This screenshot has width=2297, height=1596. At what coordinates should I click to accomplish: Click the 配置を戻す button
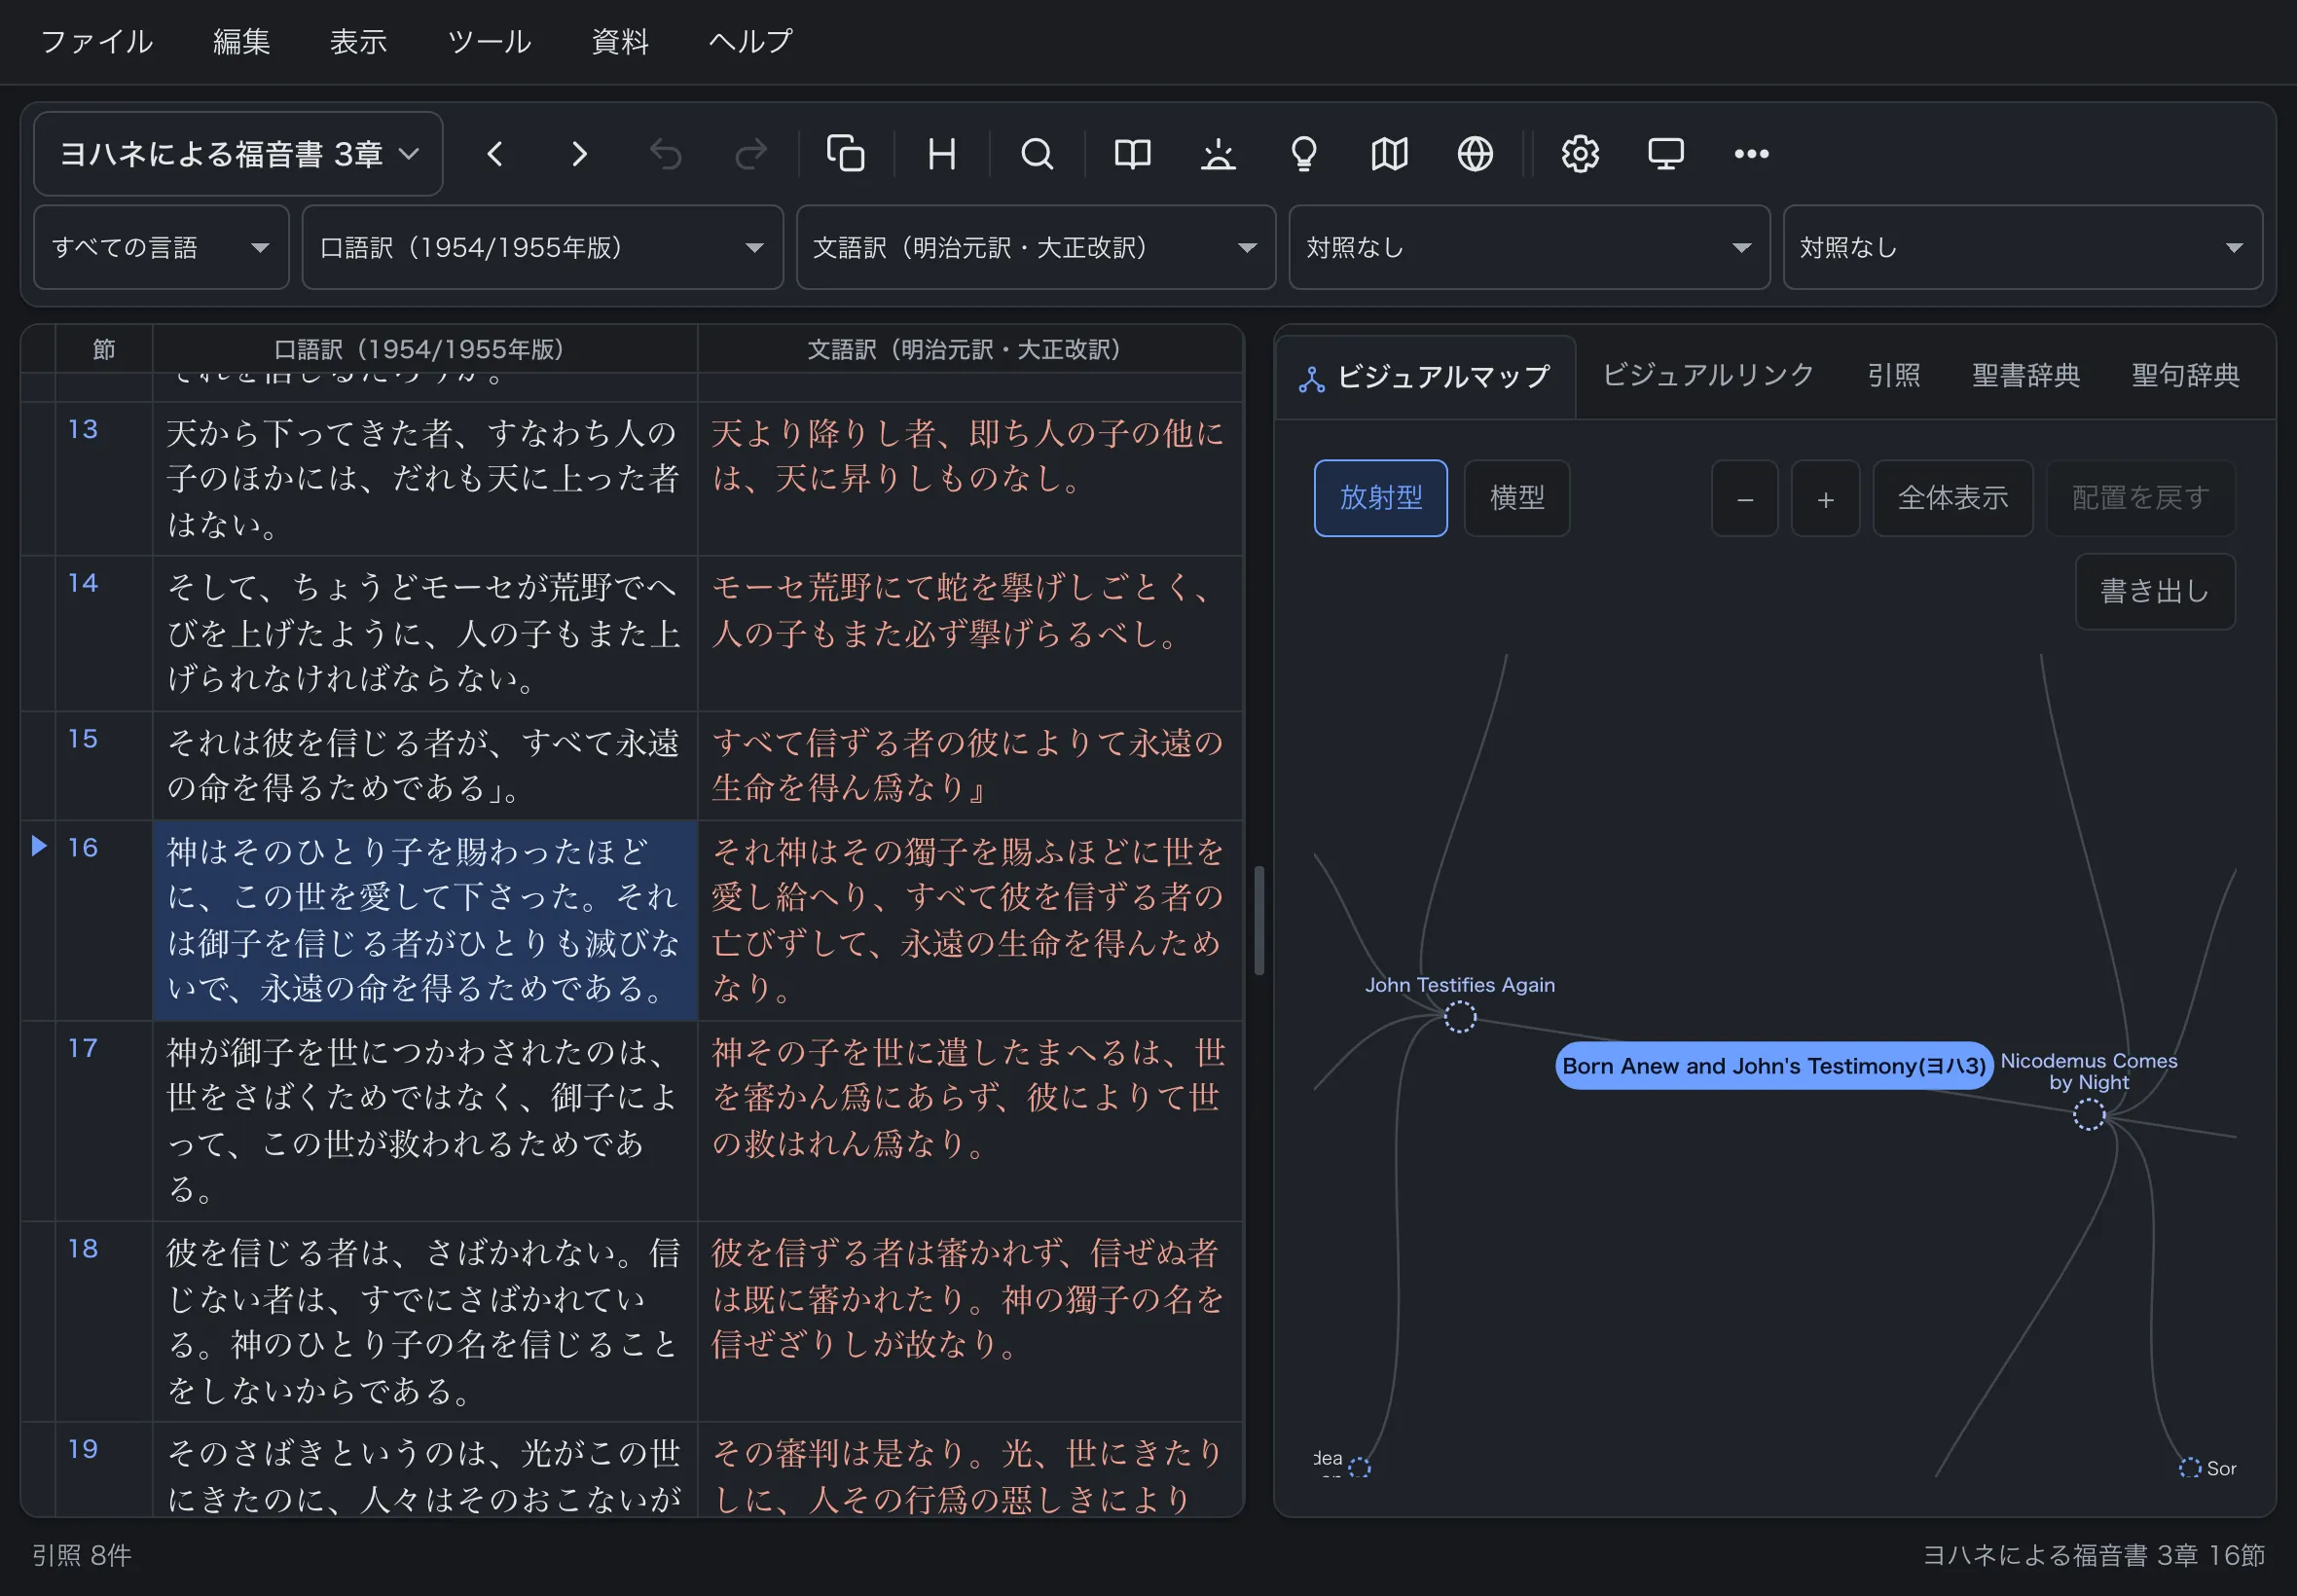tap(2140, 498)
